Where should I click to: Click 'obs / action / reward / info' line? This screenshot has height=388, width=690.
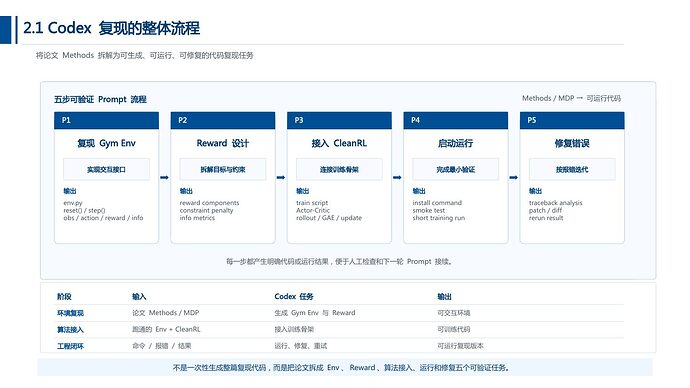(103, 218)
